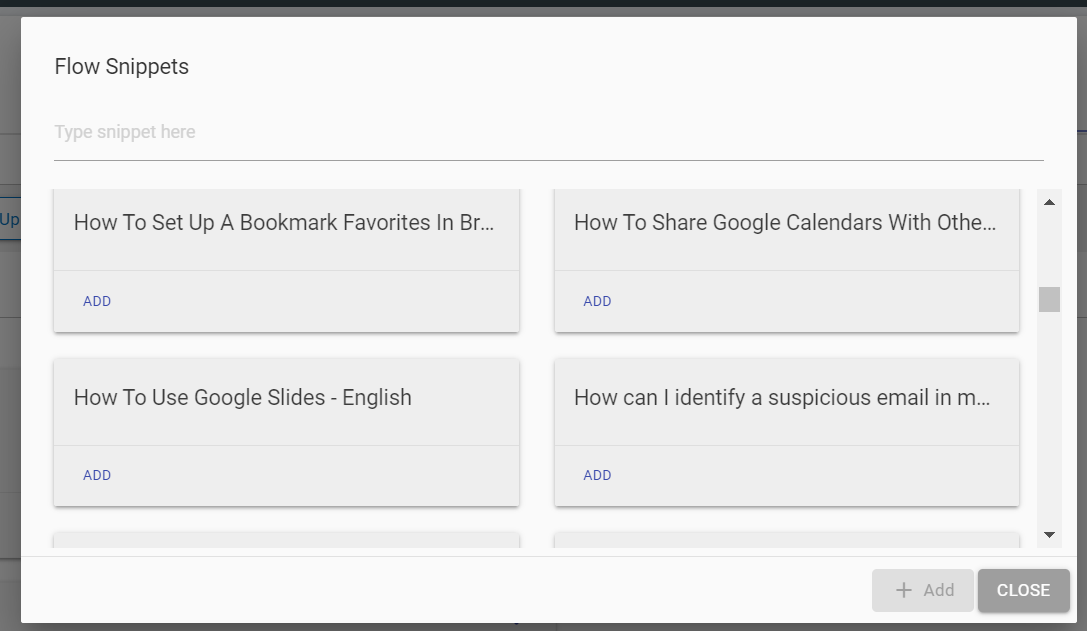Image resolution: width=1087 pixels, height=631 pixels.
Task: Click the partially visible card at bottom right
Action: 786,541
